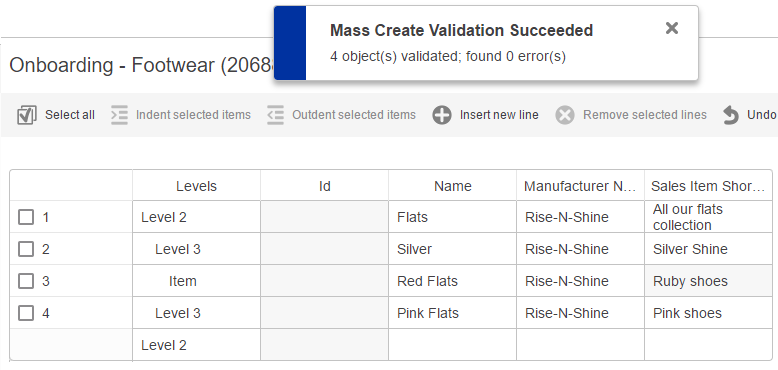Click the Select all label
This screenshot has height=370, width=778.
[70, 115]
